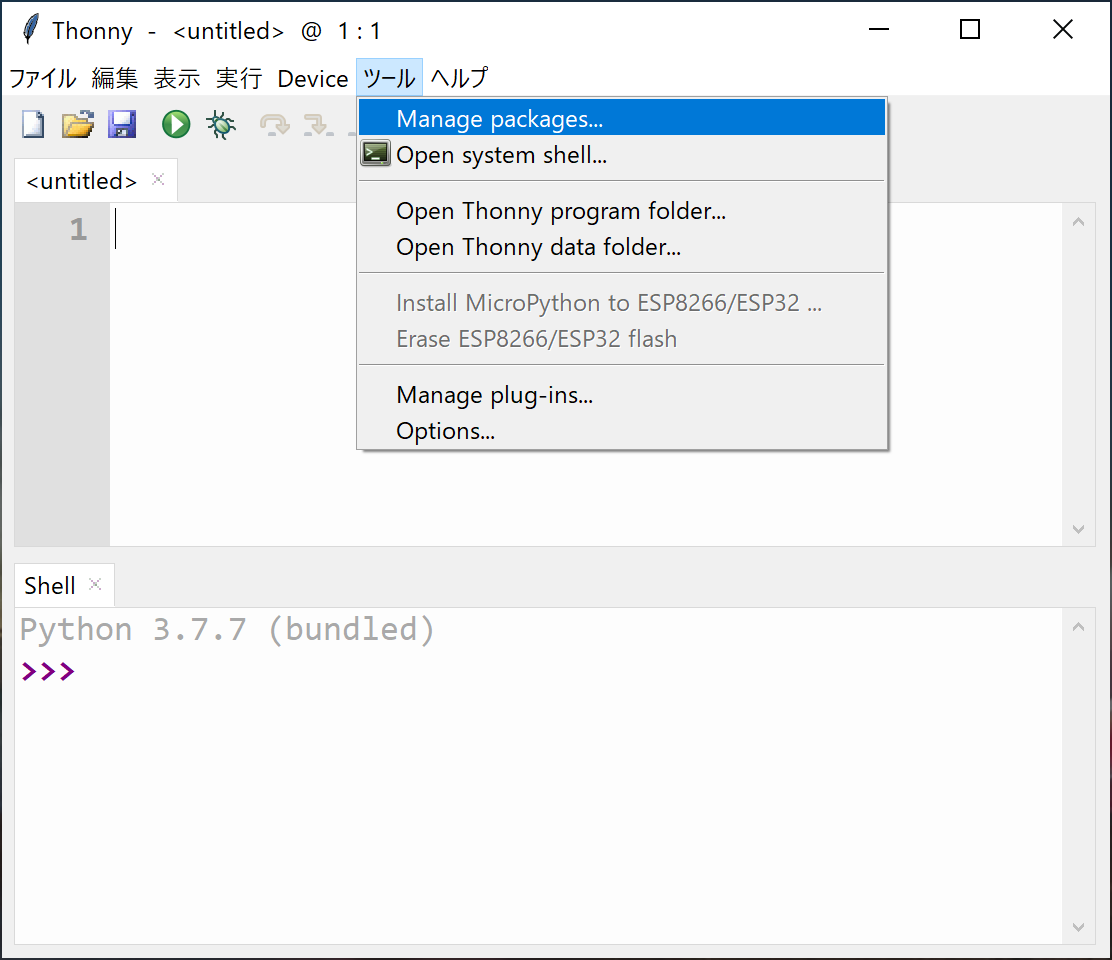Image resolution: width=1112 pixels, height=960 pixels.
Task: Click the editor scrollbar down arrow
Action: coord(1079,529)
